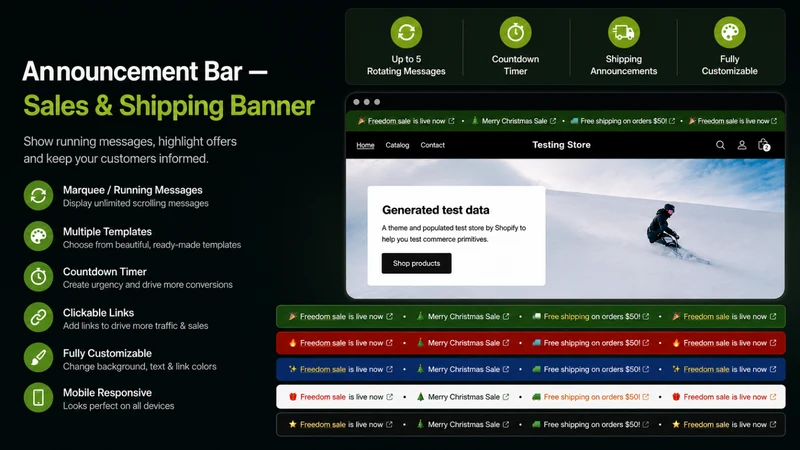The height and width of the screenshot is (450, 800).
Task: Click the Marquee / Running Messages refresh icon
Action: tap(38, 195)
